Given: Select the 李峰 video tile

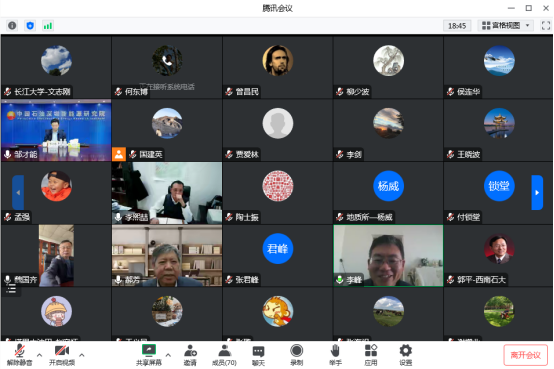Looking at the screenshot, I should tap(388, 256).
